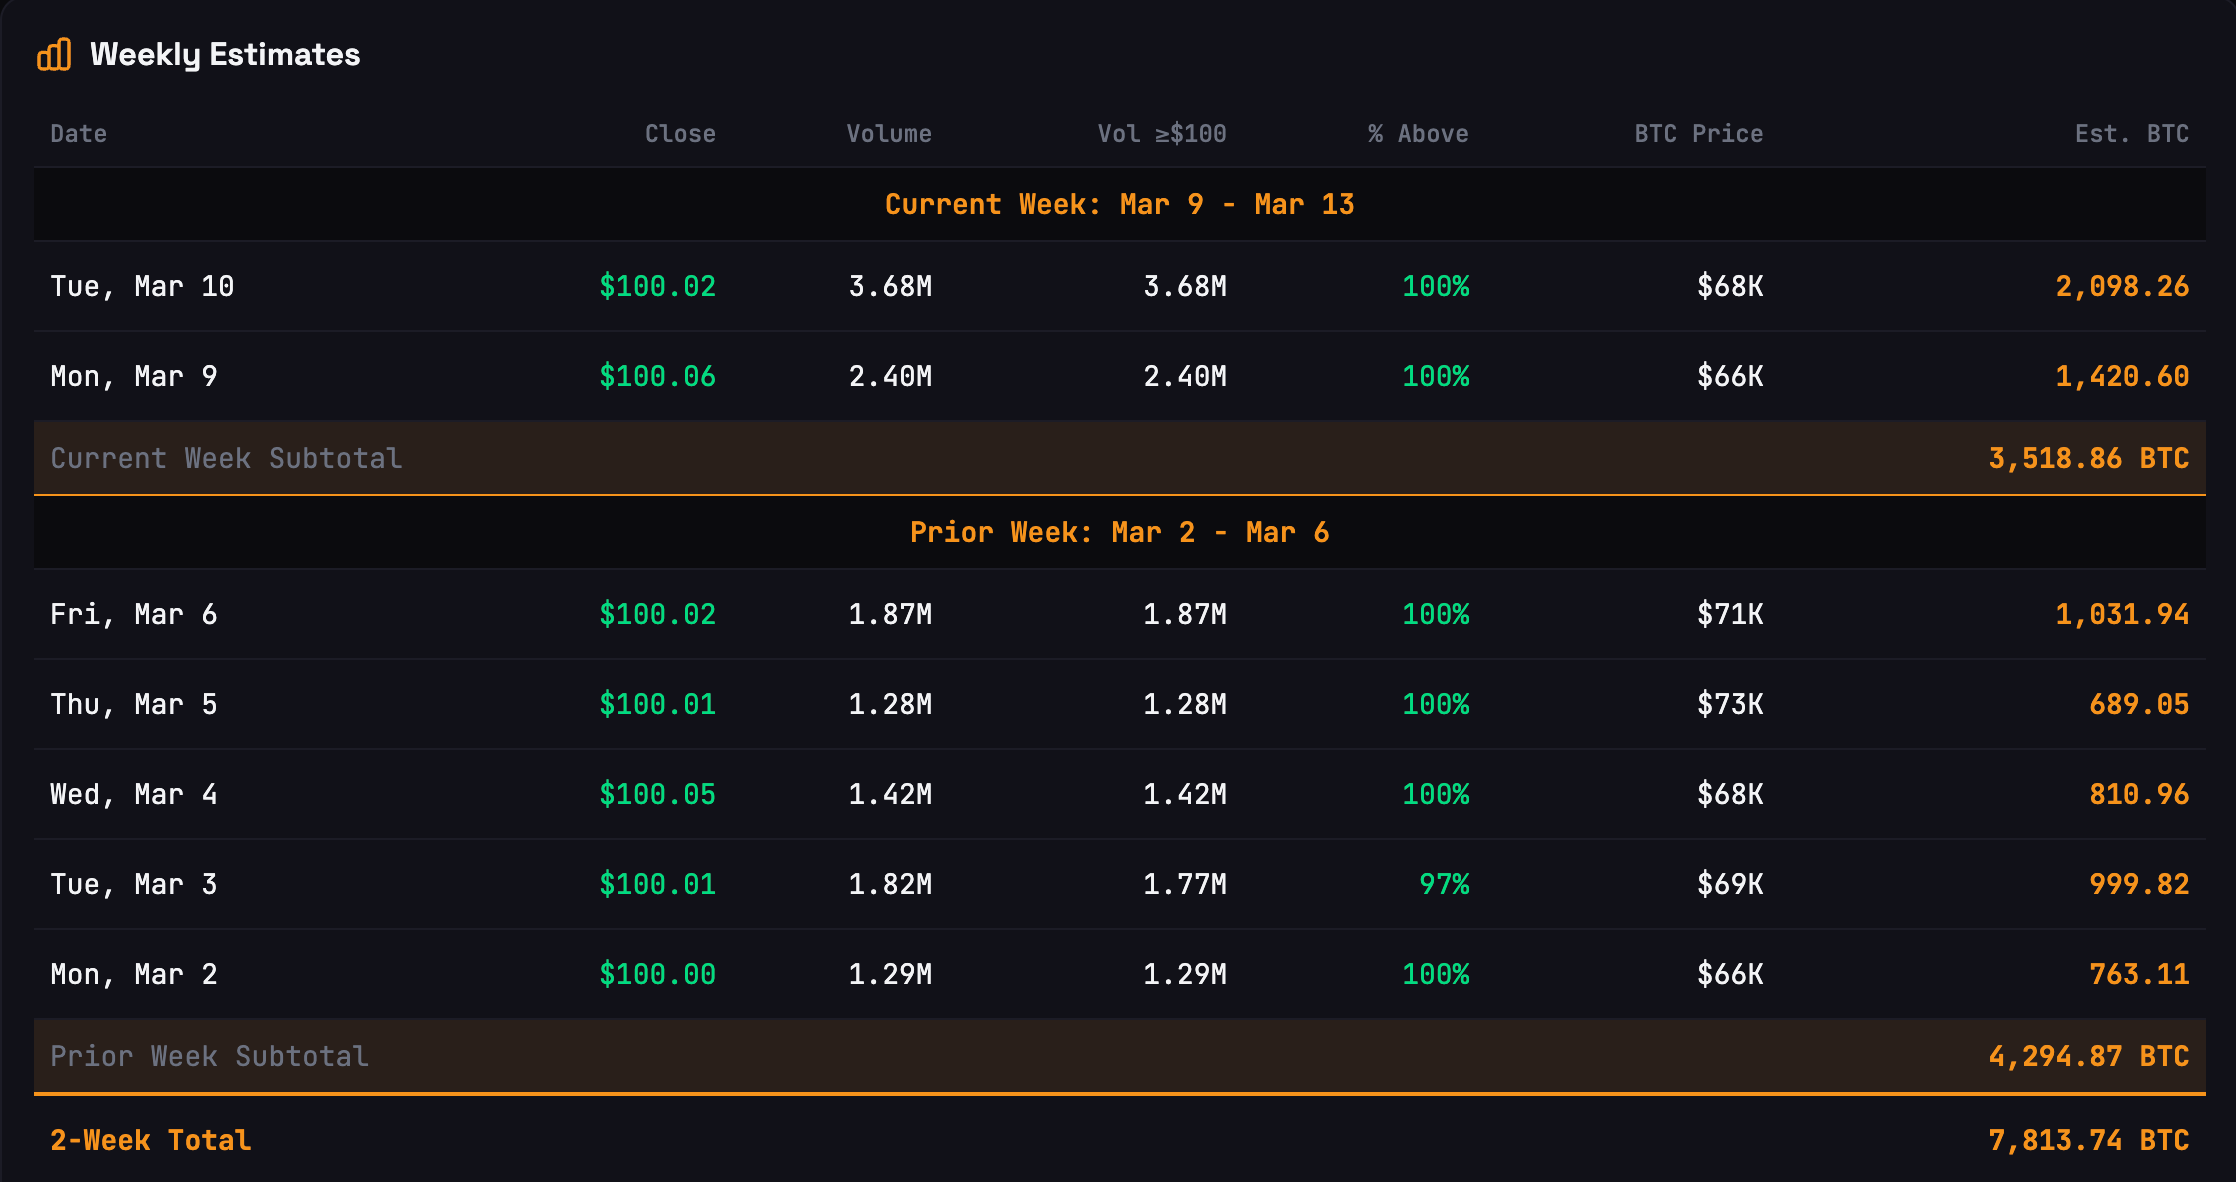The image size is (2236, 1182).
Task: Click the bar chart icon beside Weekly Estimates
Action: 55,55
